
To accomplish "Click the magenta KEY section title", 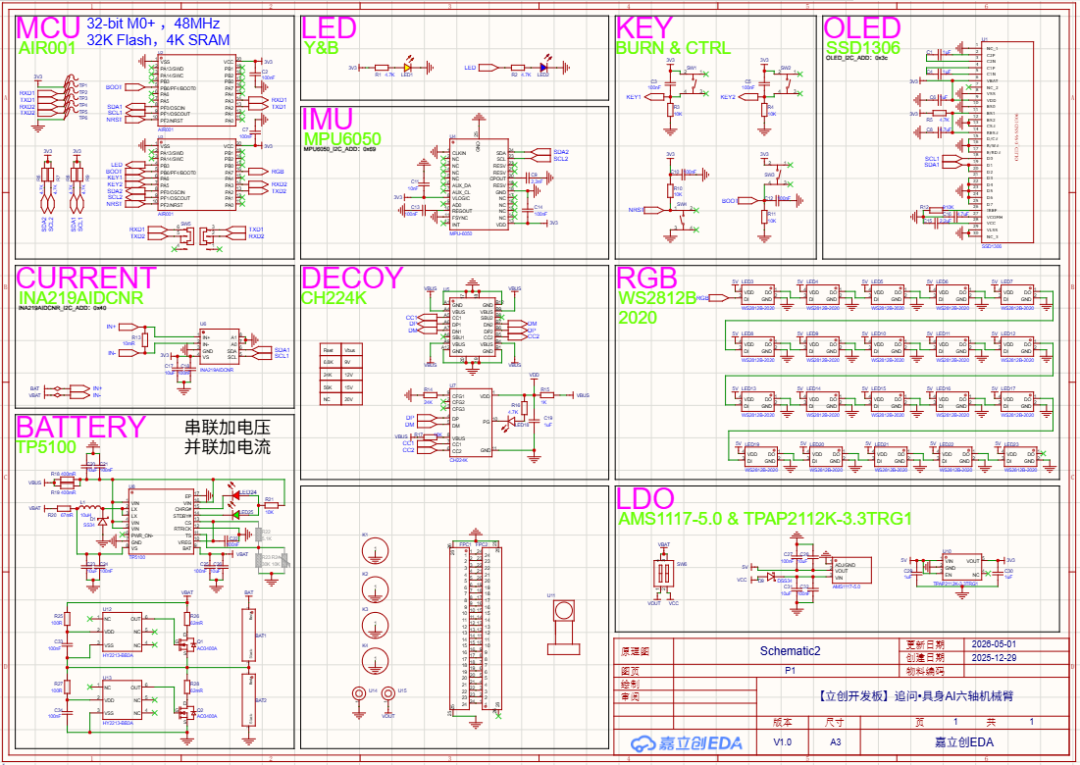I will point(644,28).
